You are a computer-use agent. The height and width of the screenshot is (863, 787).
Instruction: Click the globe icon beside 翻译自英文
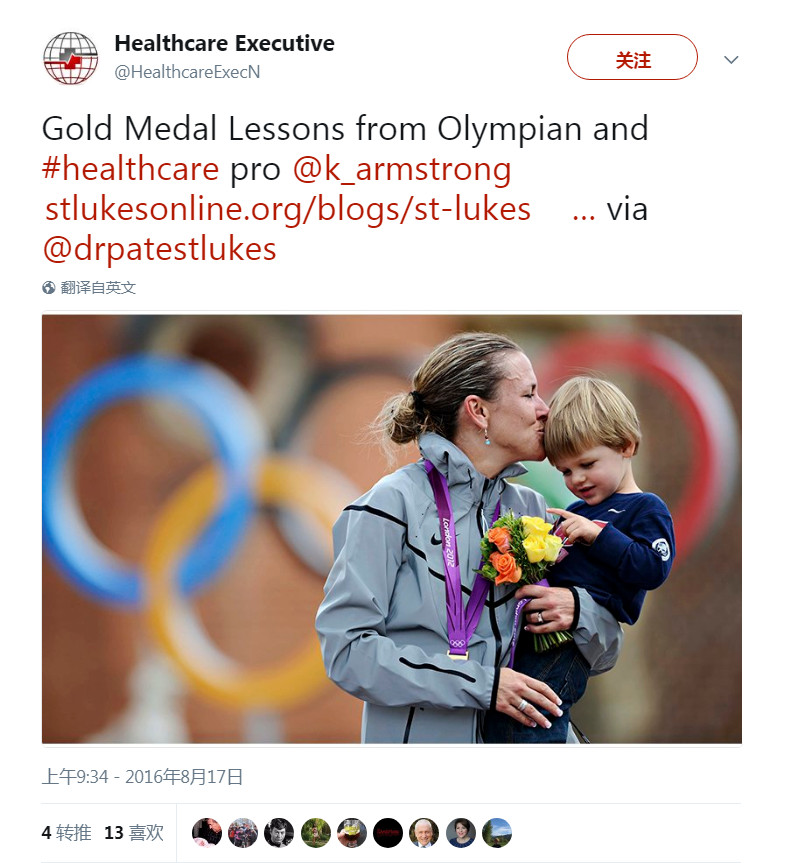click(48, 288)
